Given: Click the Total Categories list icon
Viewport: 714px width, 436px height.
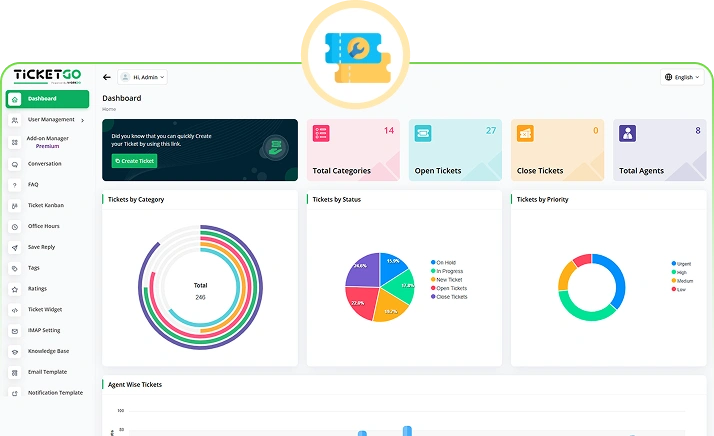Looking at the screenshot, I should pos(321,133).
